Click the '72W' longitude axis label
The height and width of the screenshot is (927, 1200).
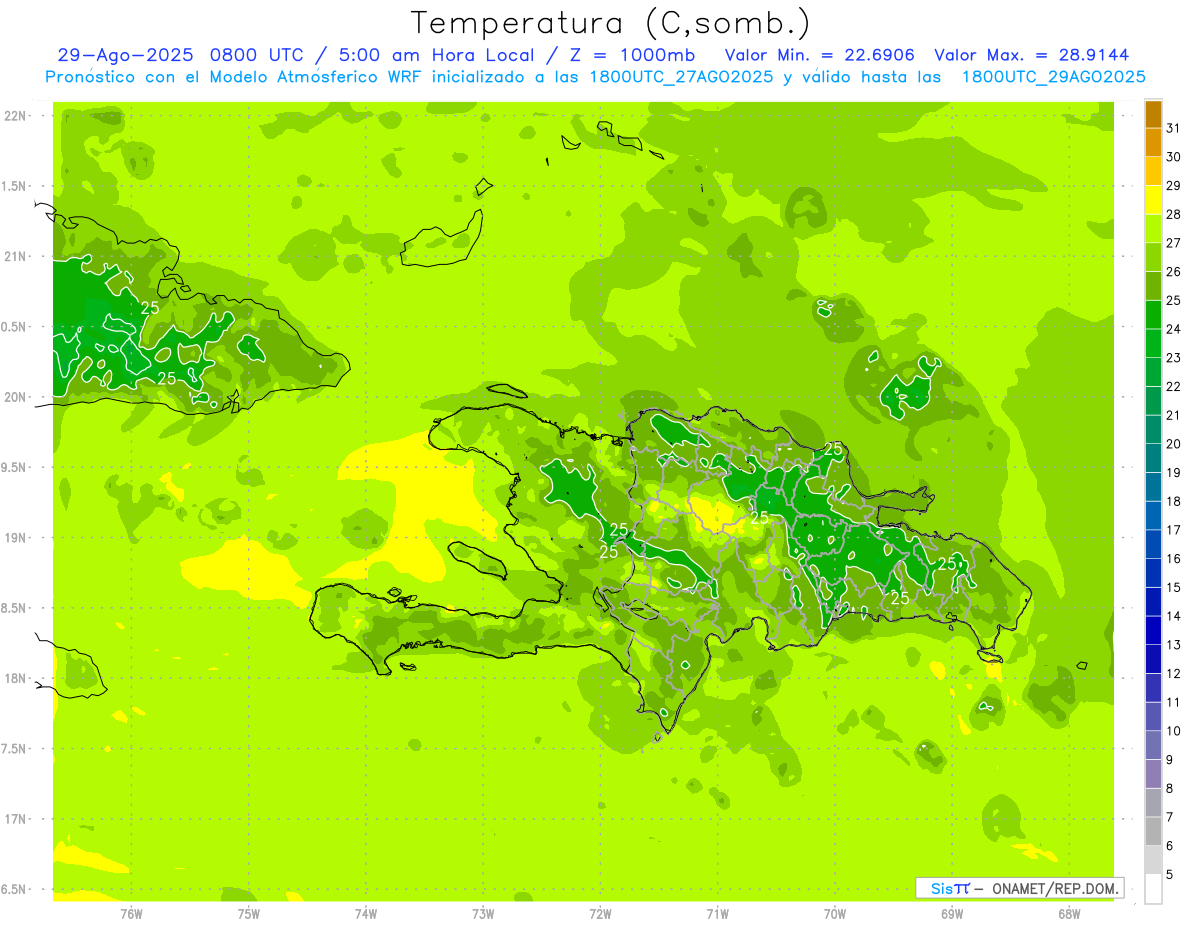[600, 913]
